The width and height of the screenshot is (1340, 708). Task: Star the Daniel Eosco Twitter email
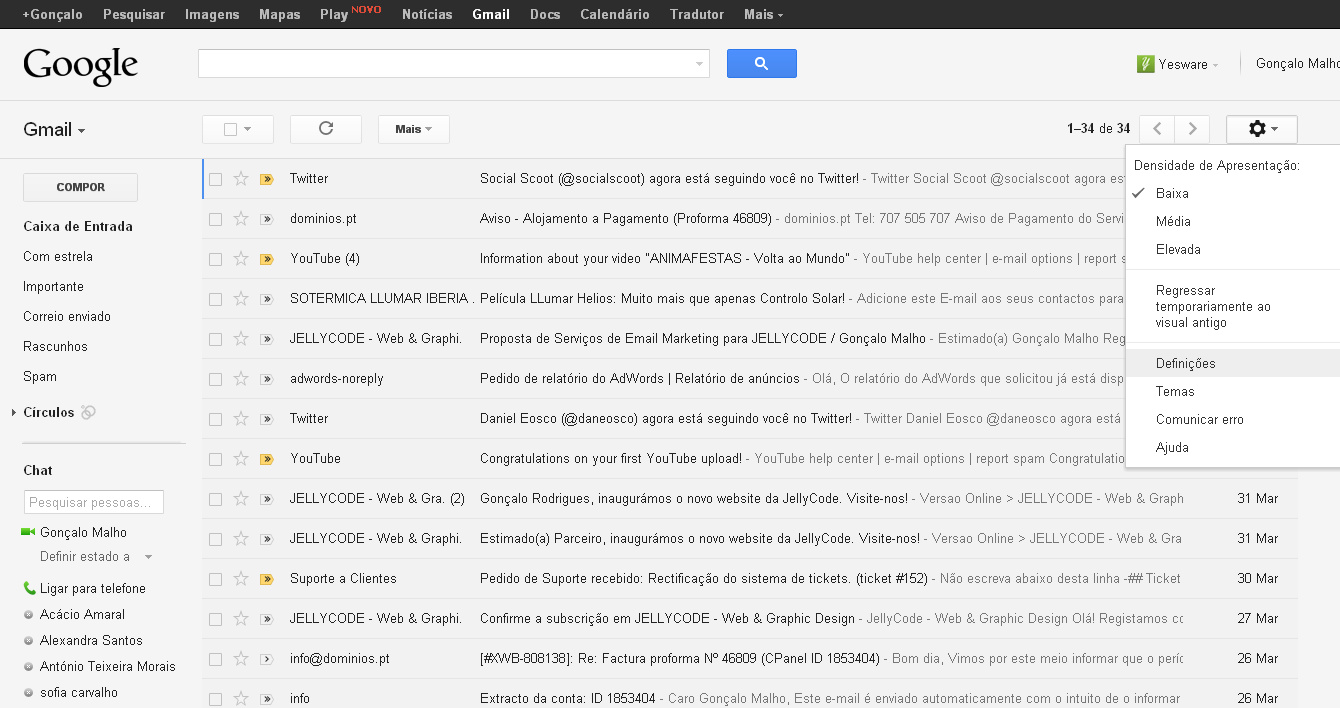point(240,419)
